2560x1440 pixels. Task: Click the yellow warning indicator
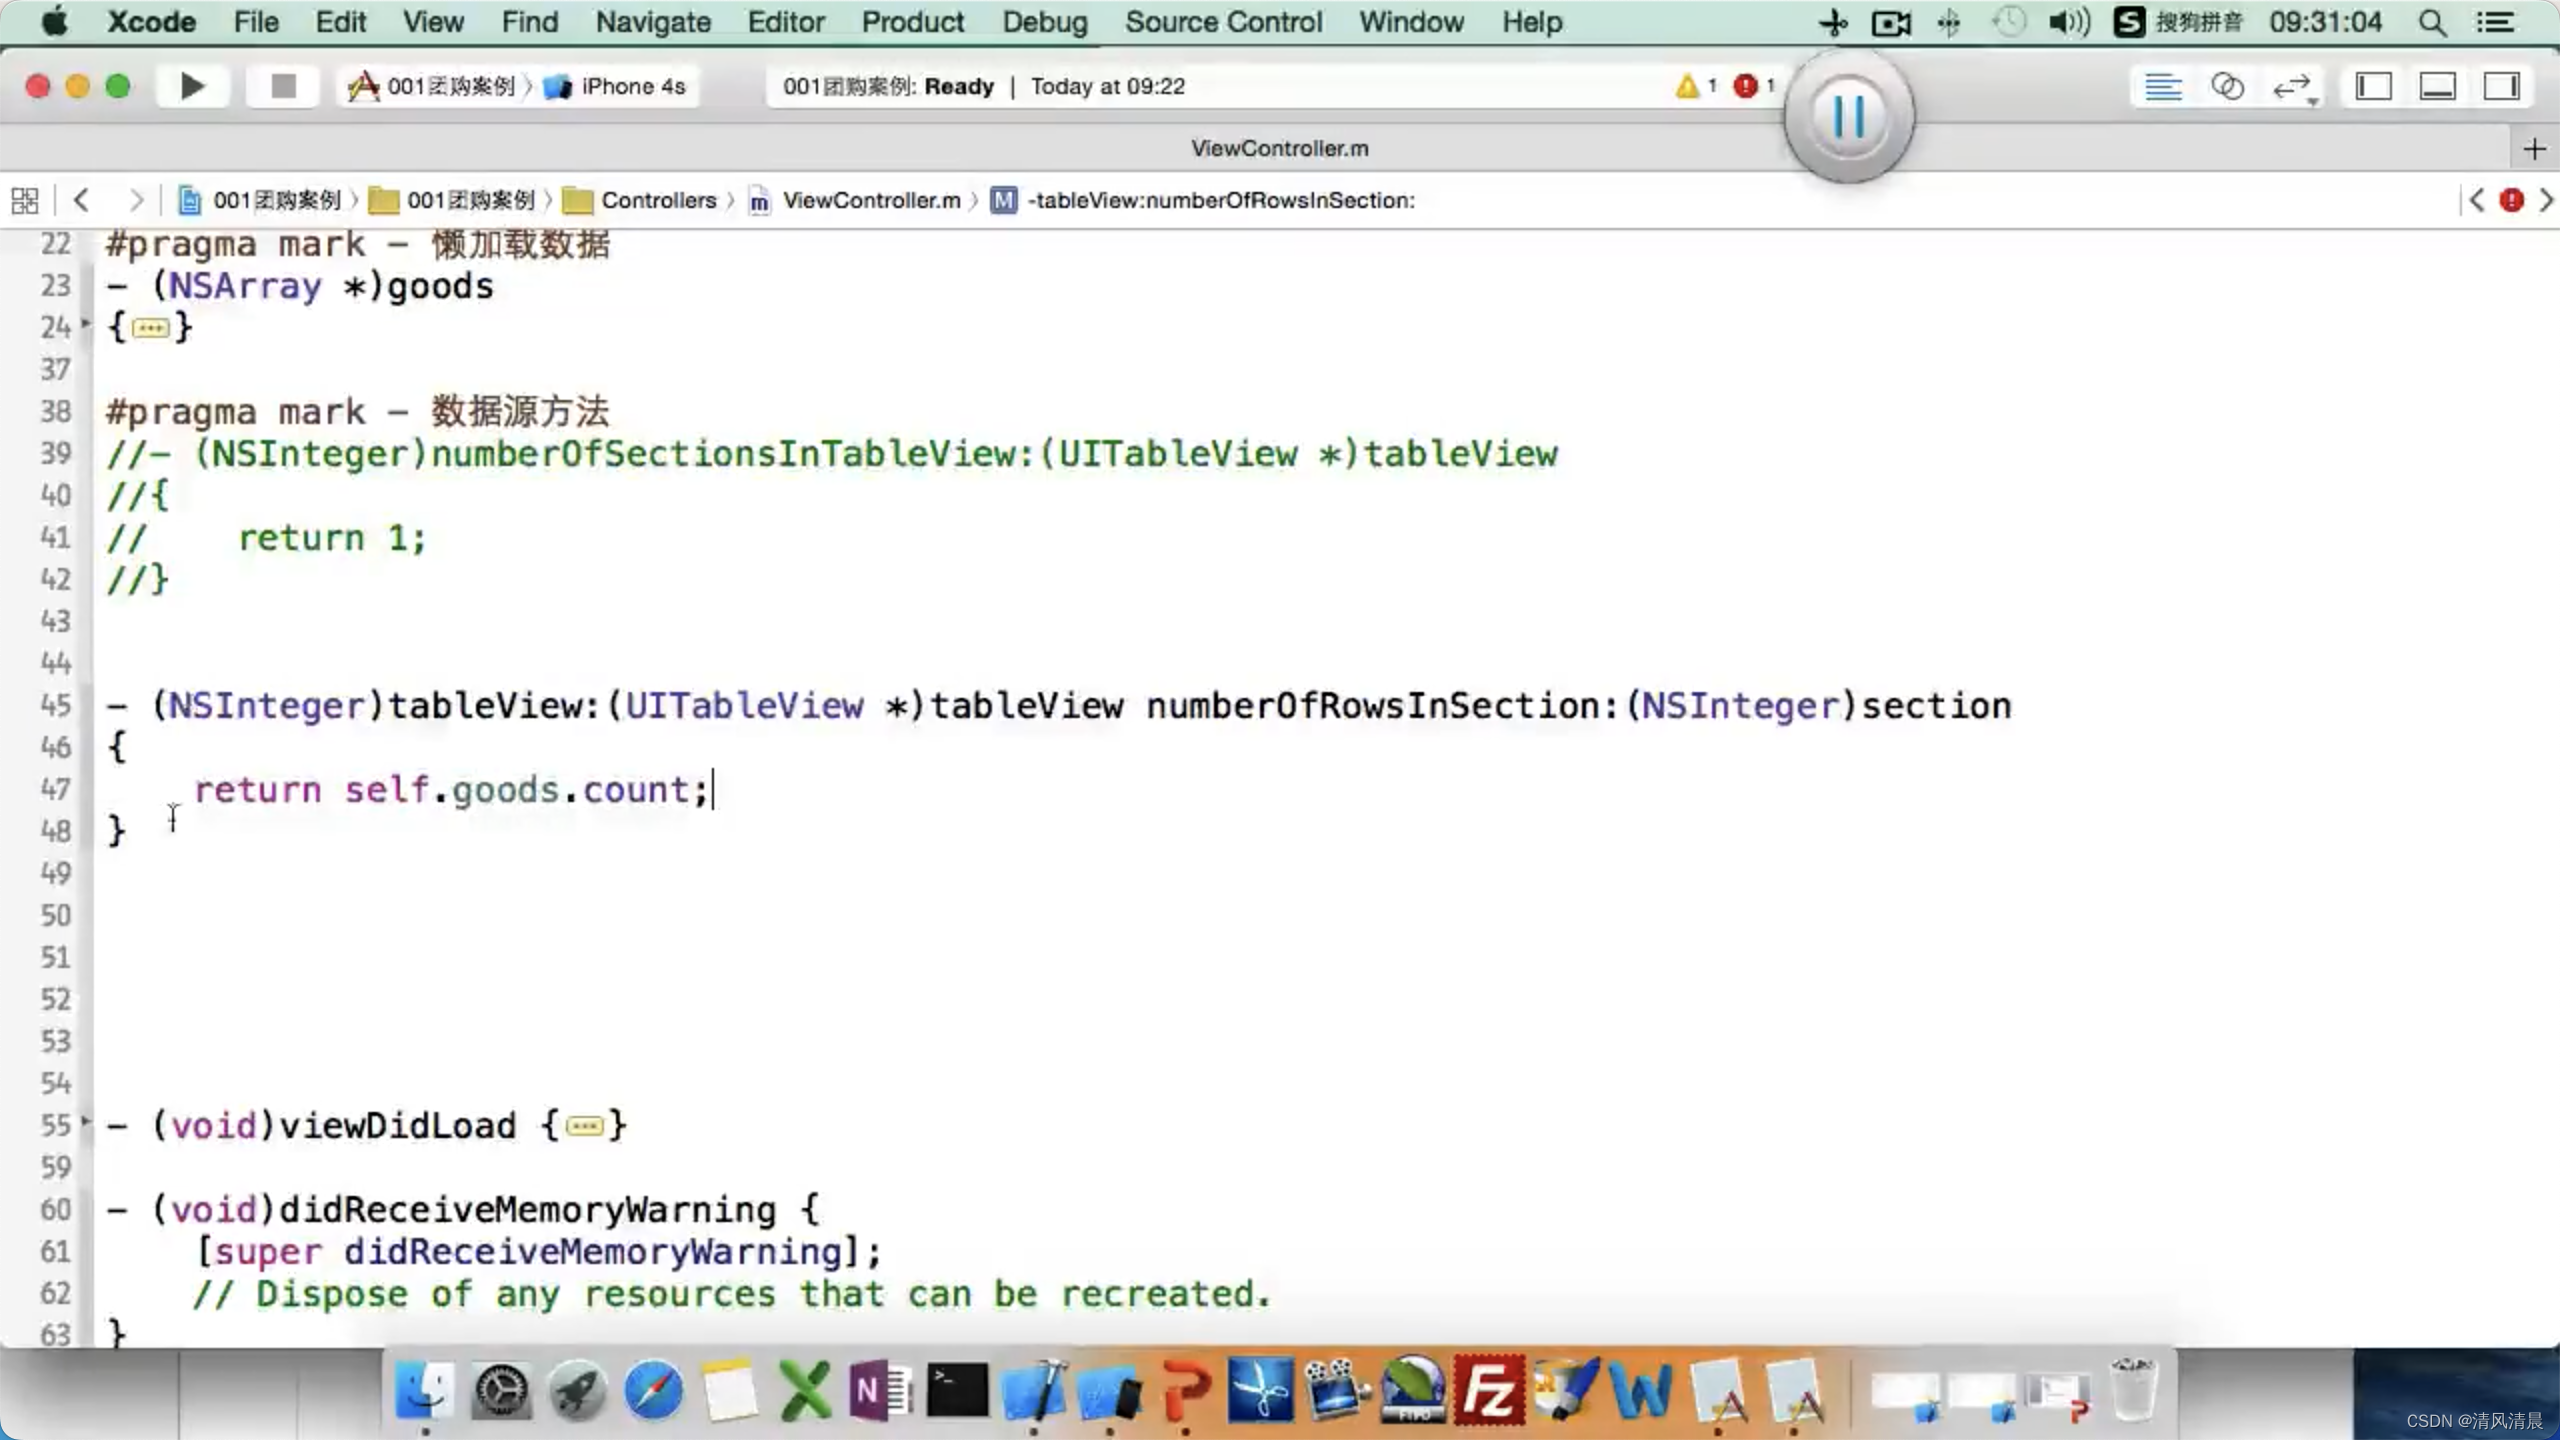point(1687,87)
